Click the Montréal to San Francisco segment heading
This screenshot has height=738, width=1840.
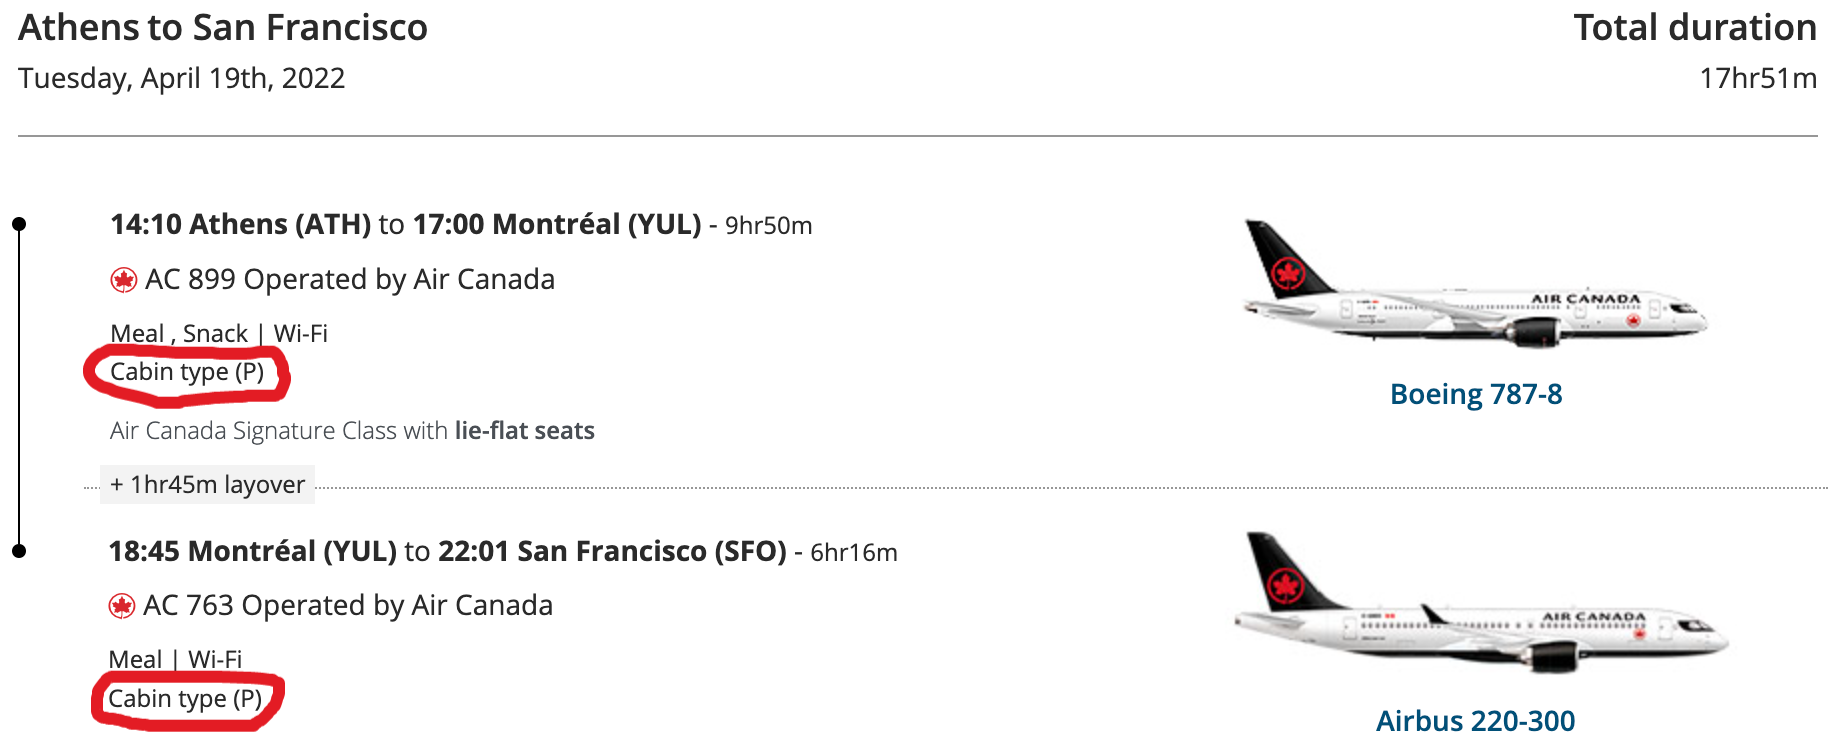[x=447, y=551]
